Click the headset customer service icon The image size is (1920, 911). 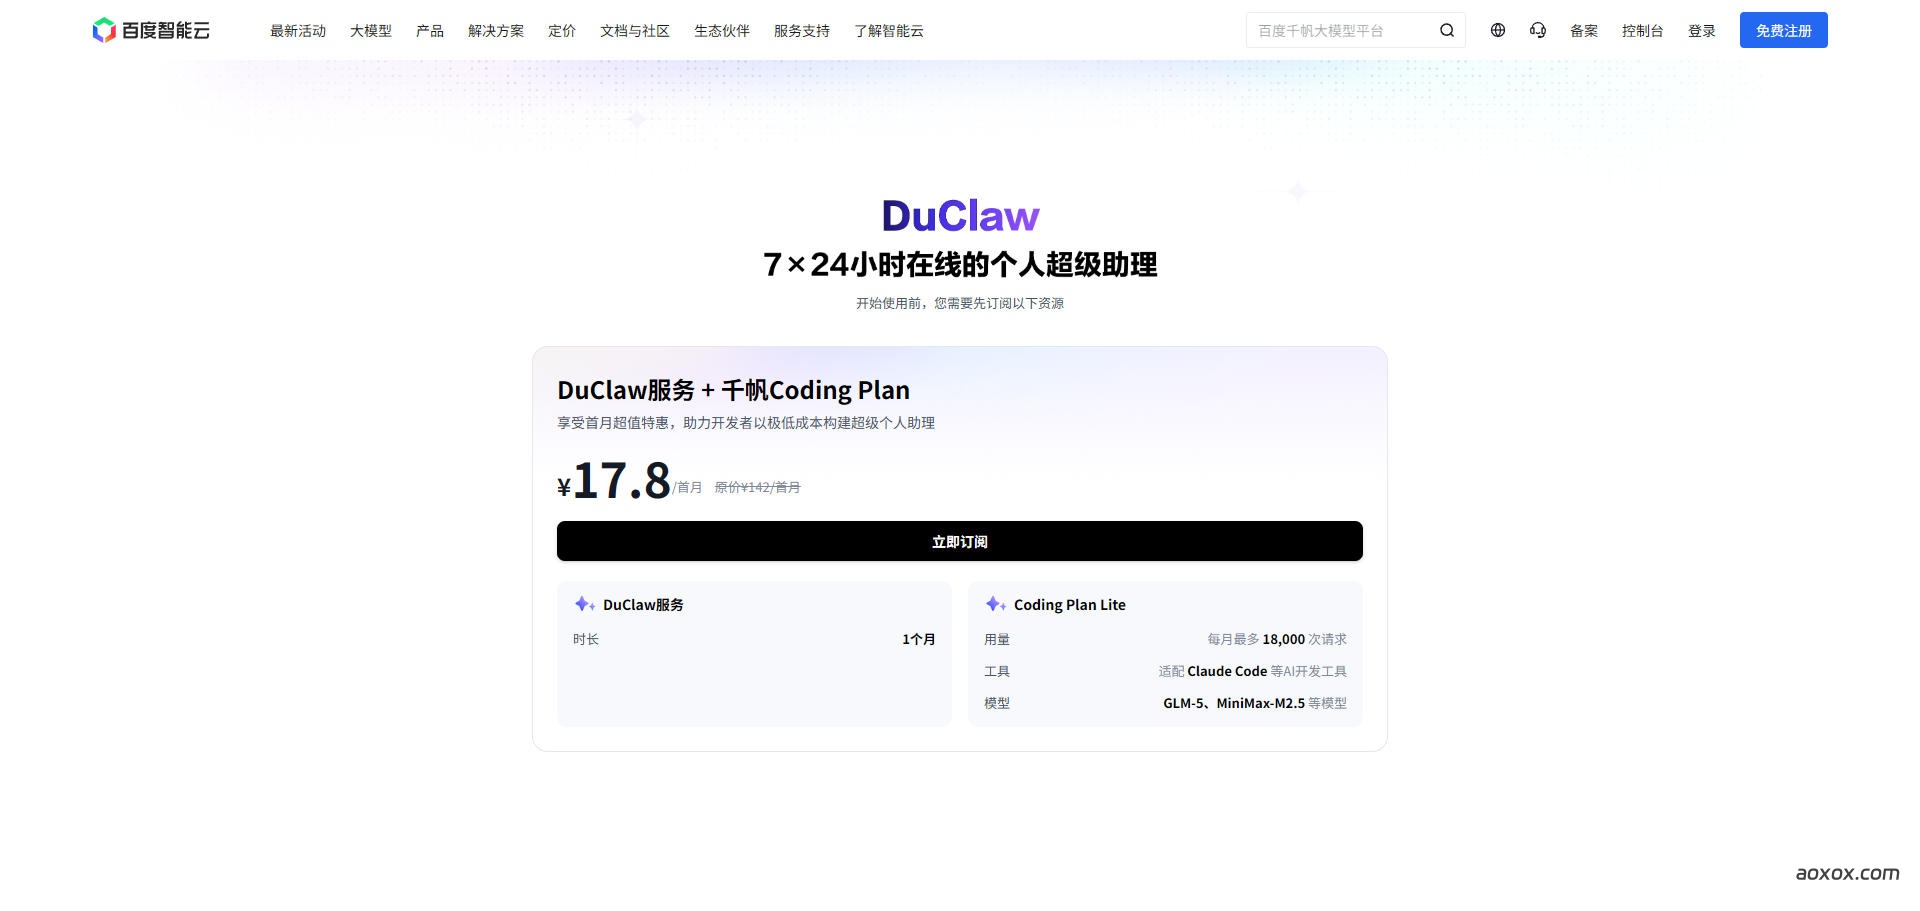pos(1538,30)
